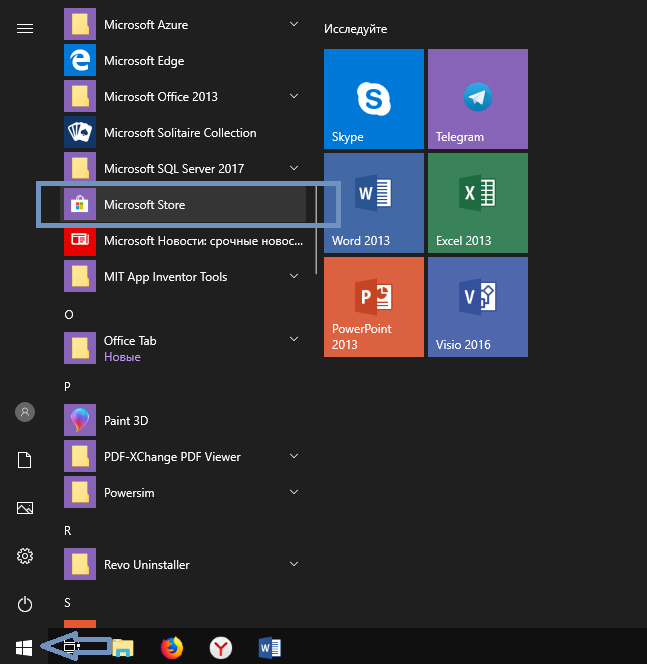647x664 pixels.
Task: Expand the PDF-XChange PDF Viewer chevron
Action: tap(294, 456)
